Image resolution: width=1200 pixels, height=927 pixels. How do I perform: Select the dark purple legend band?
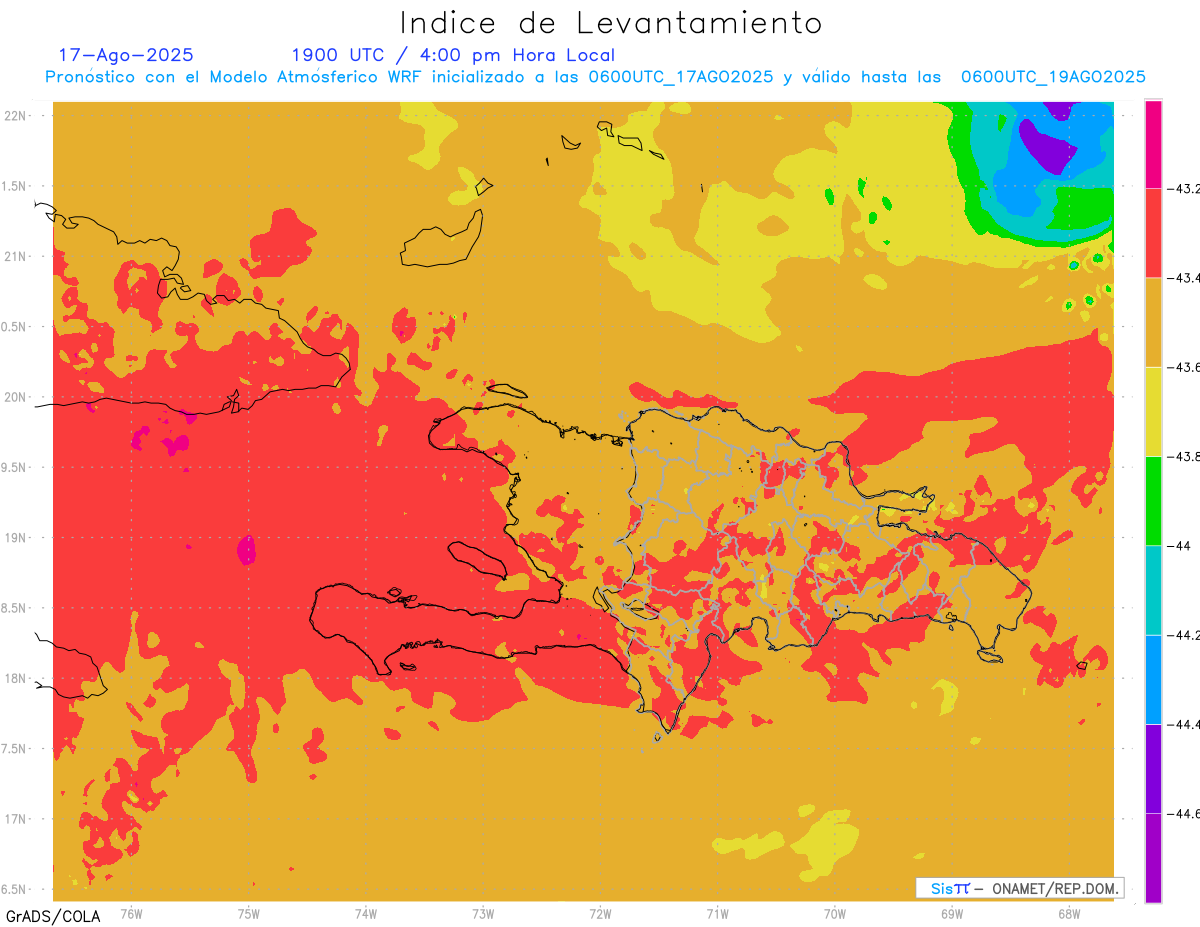pyautogui.click(x=1153, y=768)
